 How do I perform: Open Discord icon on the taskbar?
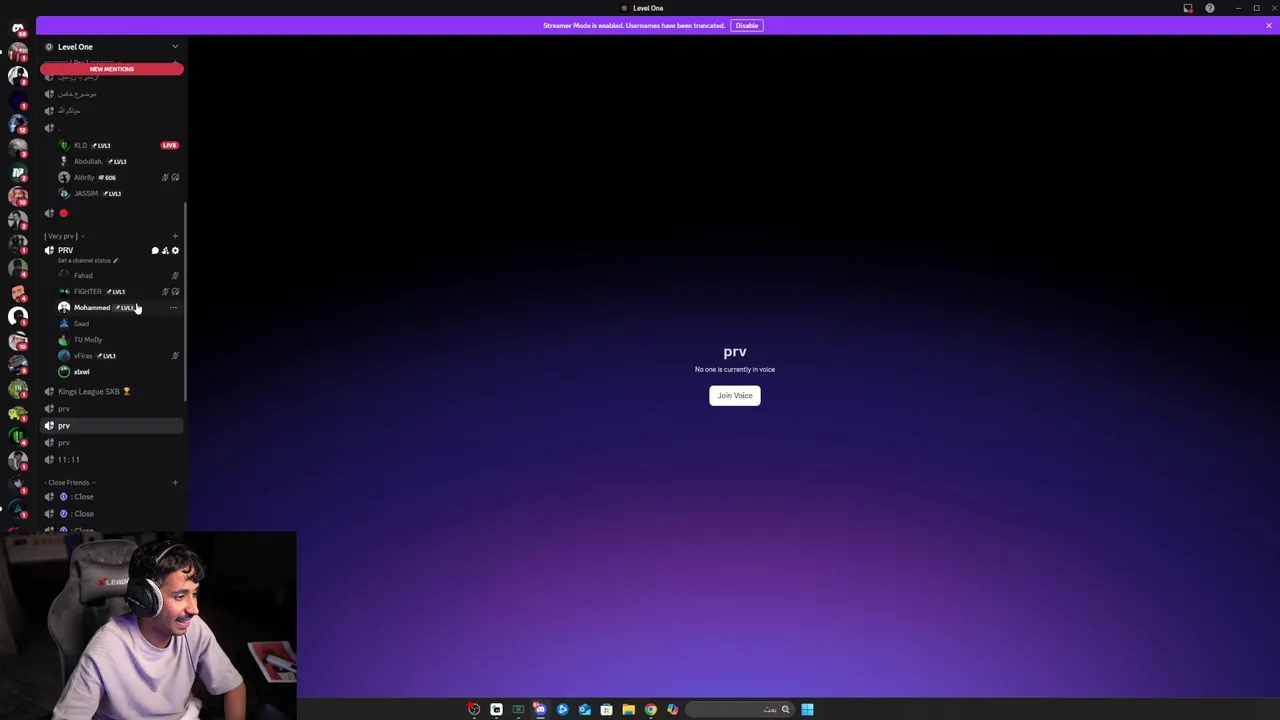coord(540,709)
